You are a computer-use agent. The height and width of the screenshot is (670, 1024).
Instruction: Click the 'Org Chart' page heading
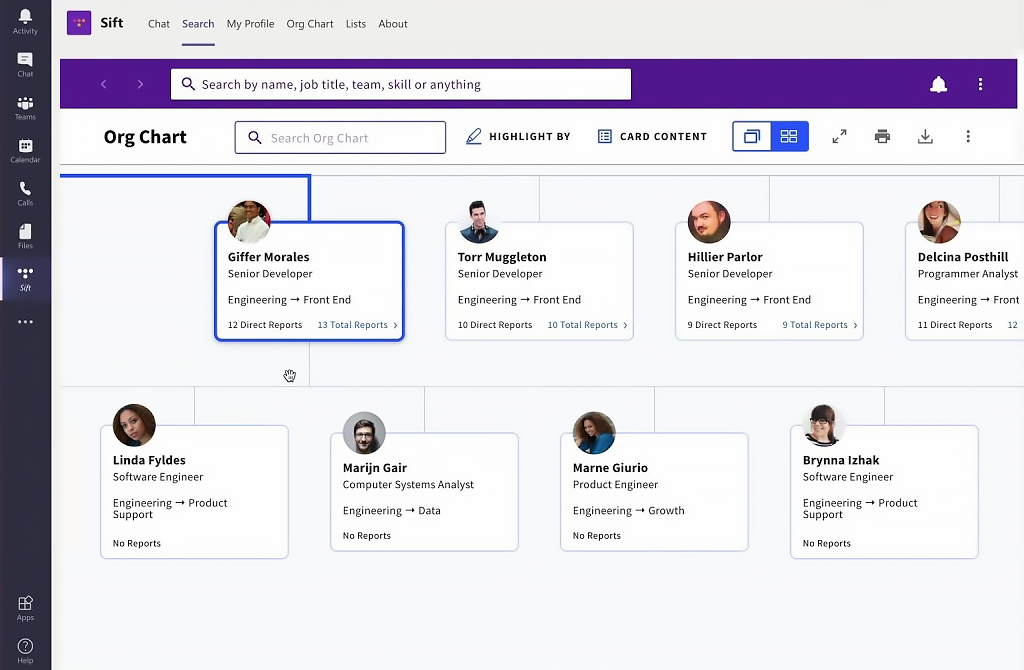(x=145, y=137)
